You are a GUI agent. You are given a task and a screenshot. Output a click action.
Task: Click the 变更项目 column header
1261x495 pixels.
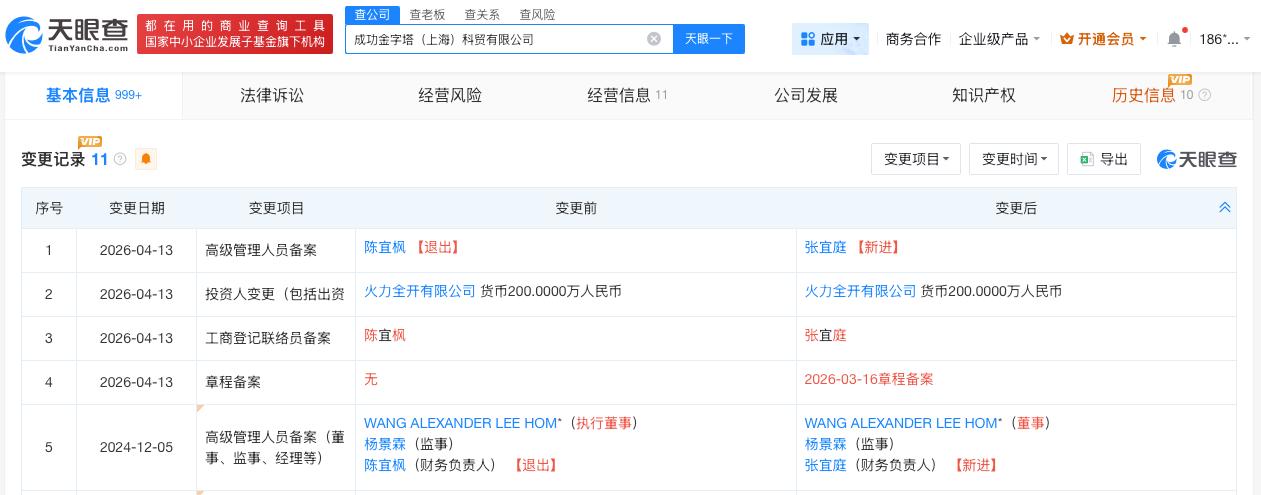pos(277,208)
